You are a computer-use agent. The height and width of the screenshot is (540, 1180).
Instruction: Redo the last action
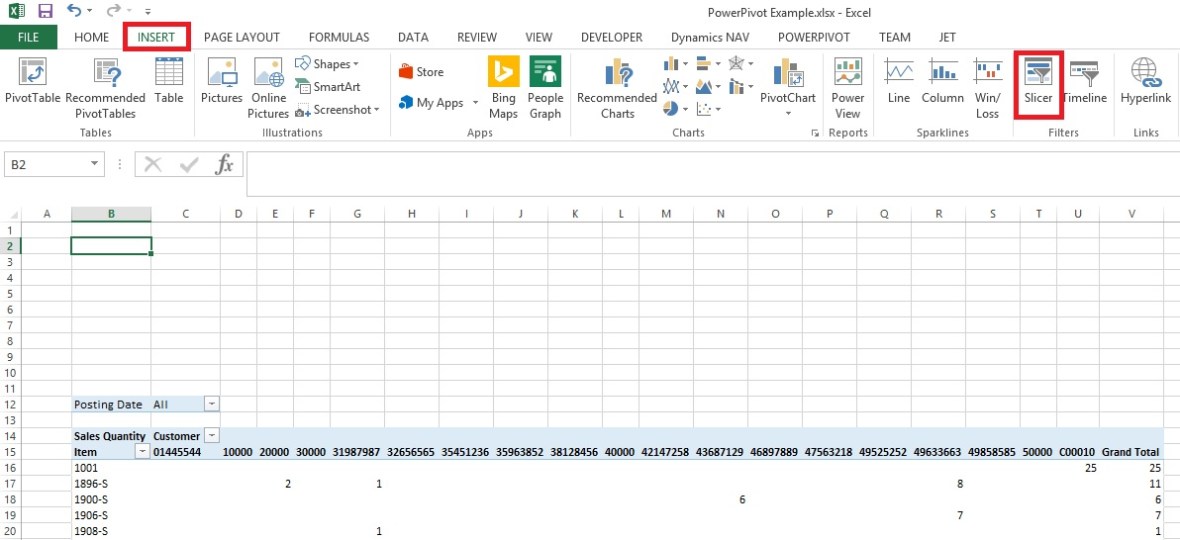[114, 11]
